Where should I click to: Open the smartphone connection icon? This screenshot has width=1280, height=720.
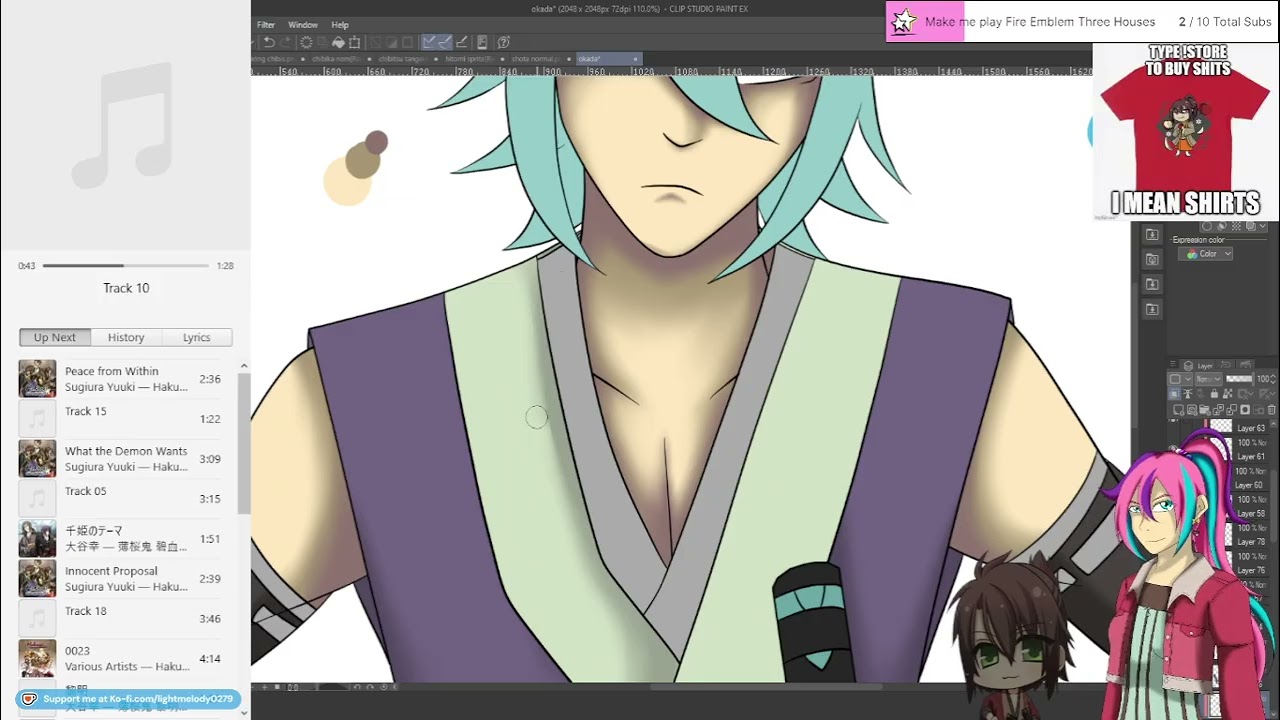(x=482, y=42)
